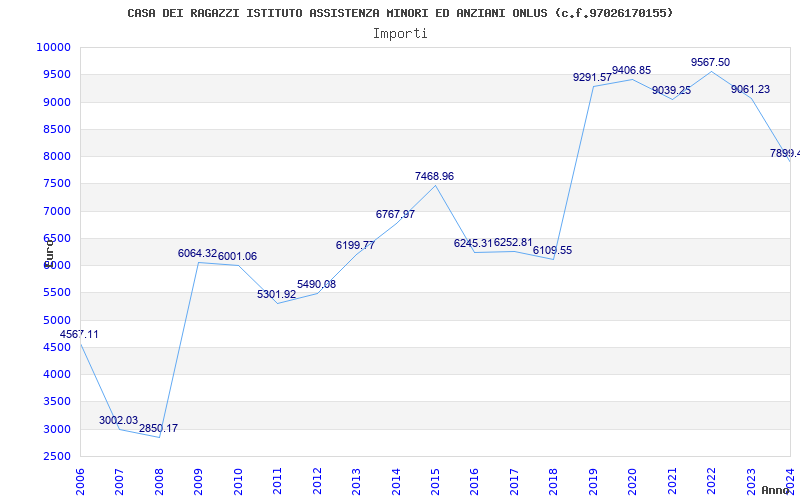The width and height of the screenshot is (800, 500).
Task: Click the CASA DEI RAGAZZI chart title
Action: tap(400, 13)
